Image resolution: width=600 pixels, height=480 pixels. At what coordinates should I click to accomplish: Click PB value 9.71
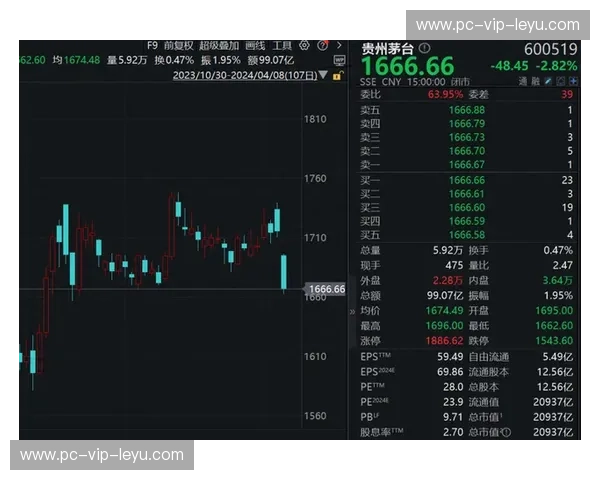tap(453, 417)
